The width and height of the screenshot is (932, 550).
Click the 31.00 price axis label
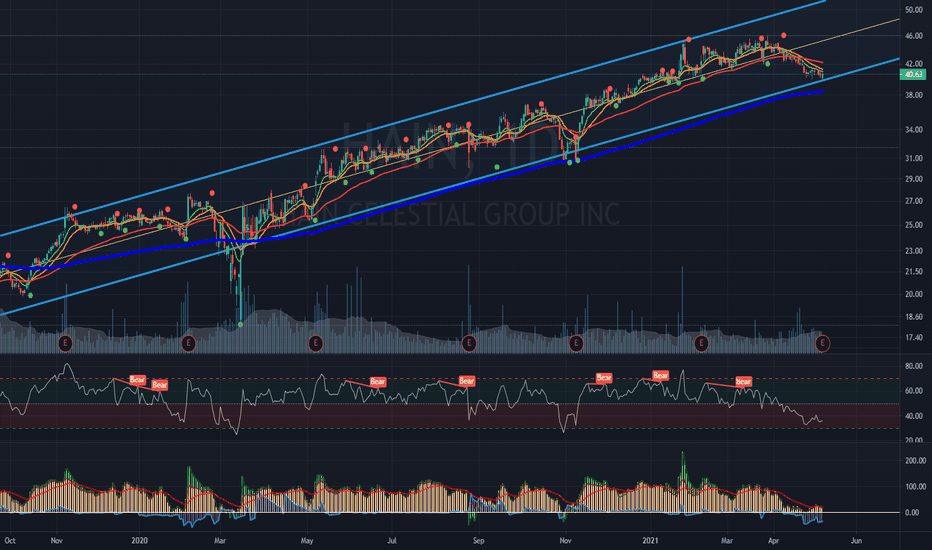(913, 159)
